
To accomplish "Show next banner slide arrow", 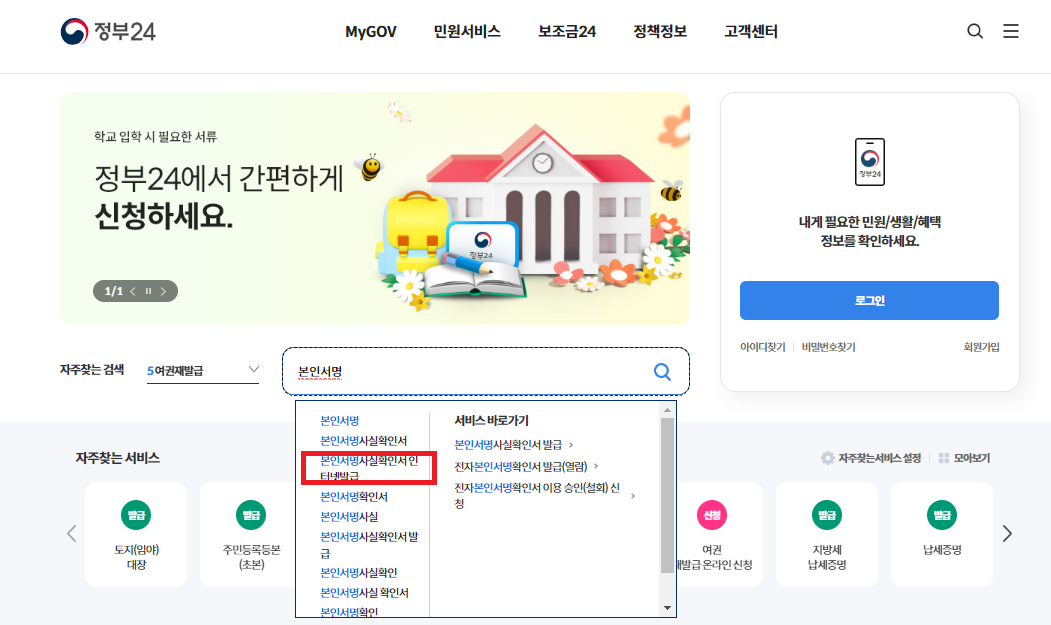I will (x=163, y=291).
